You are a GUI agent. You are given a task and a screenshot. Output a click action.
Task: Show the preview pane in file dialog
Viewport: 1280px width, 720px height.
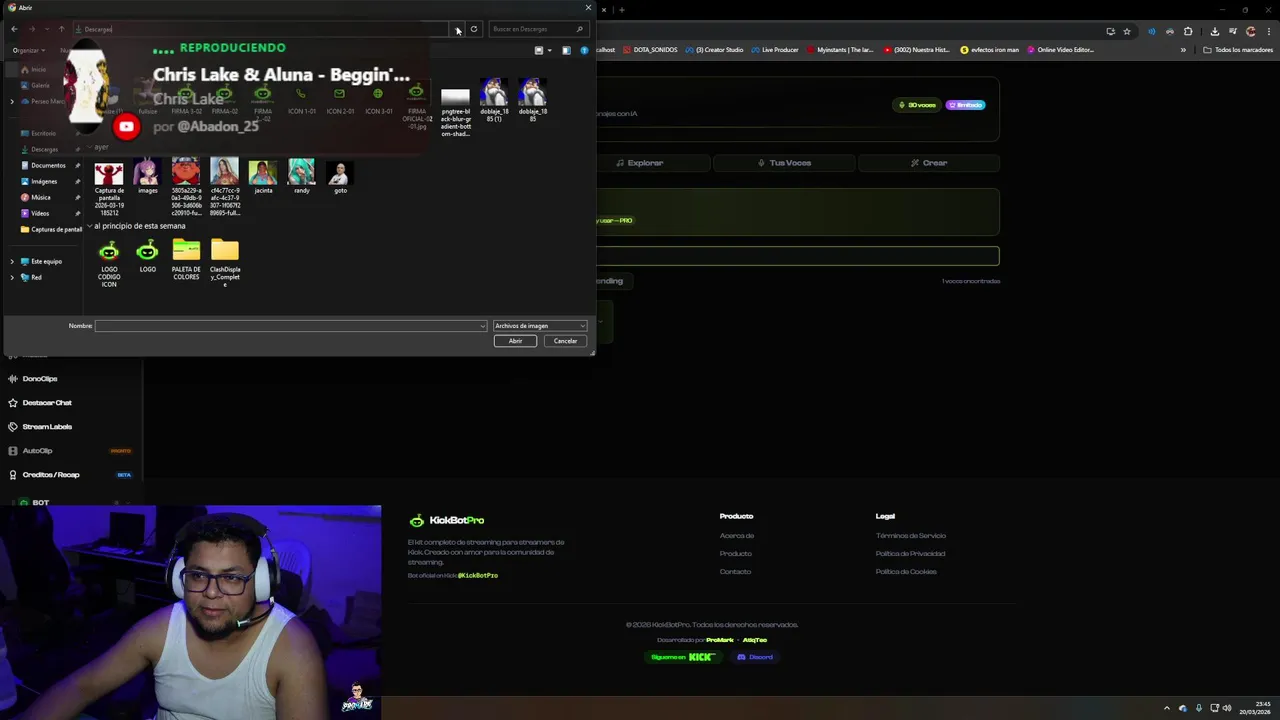(566, 50)
